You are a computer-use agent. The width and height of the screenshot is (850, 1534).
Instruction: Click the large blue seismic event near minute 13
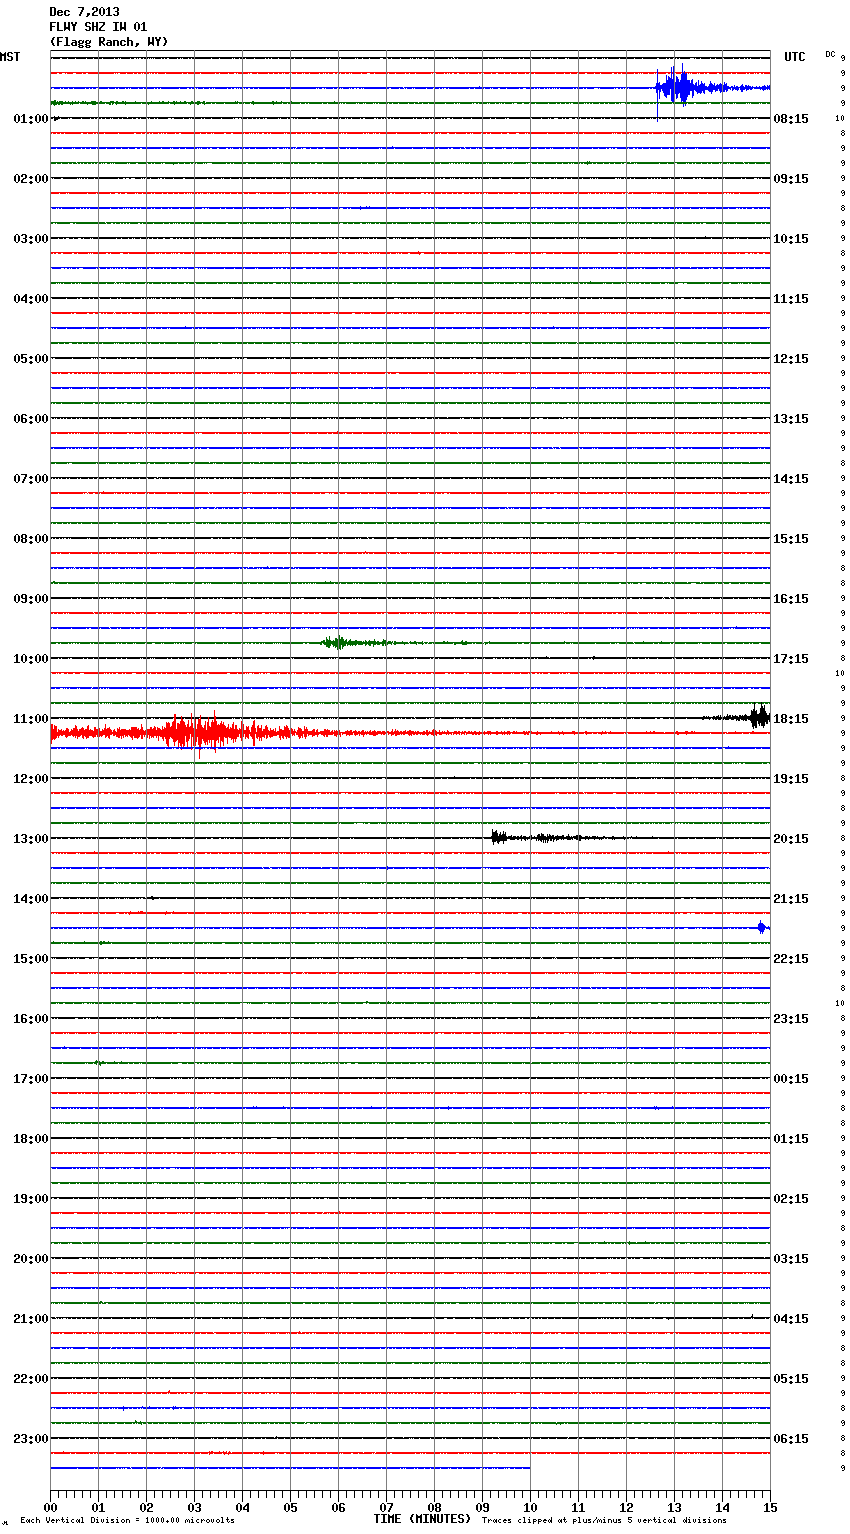pyautogui.click(x=680, y=88)
